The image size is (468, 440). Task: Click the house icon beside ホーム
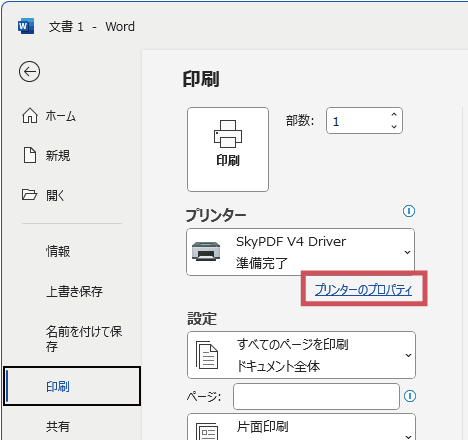pos(30,116)
